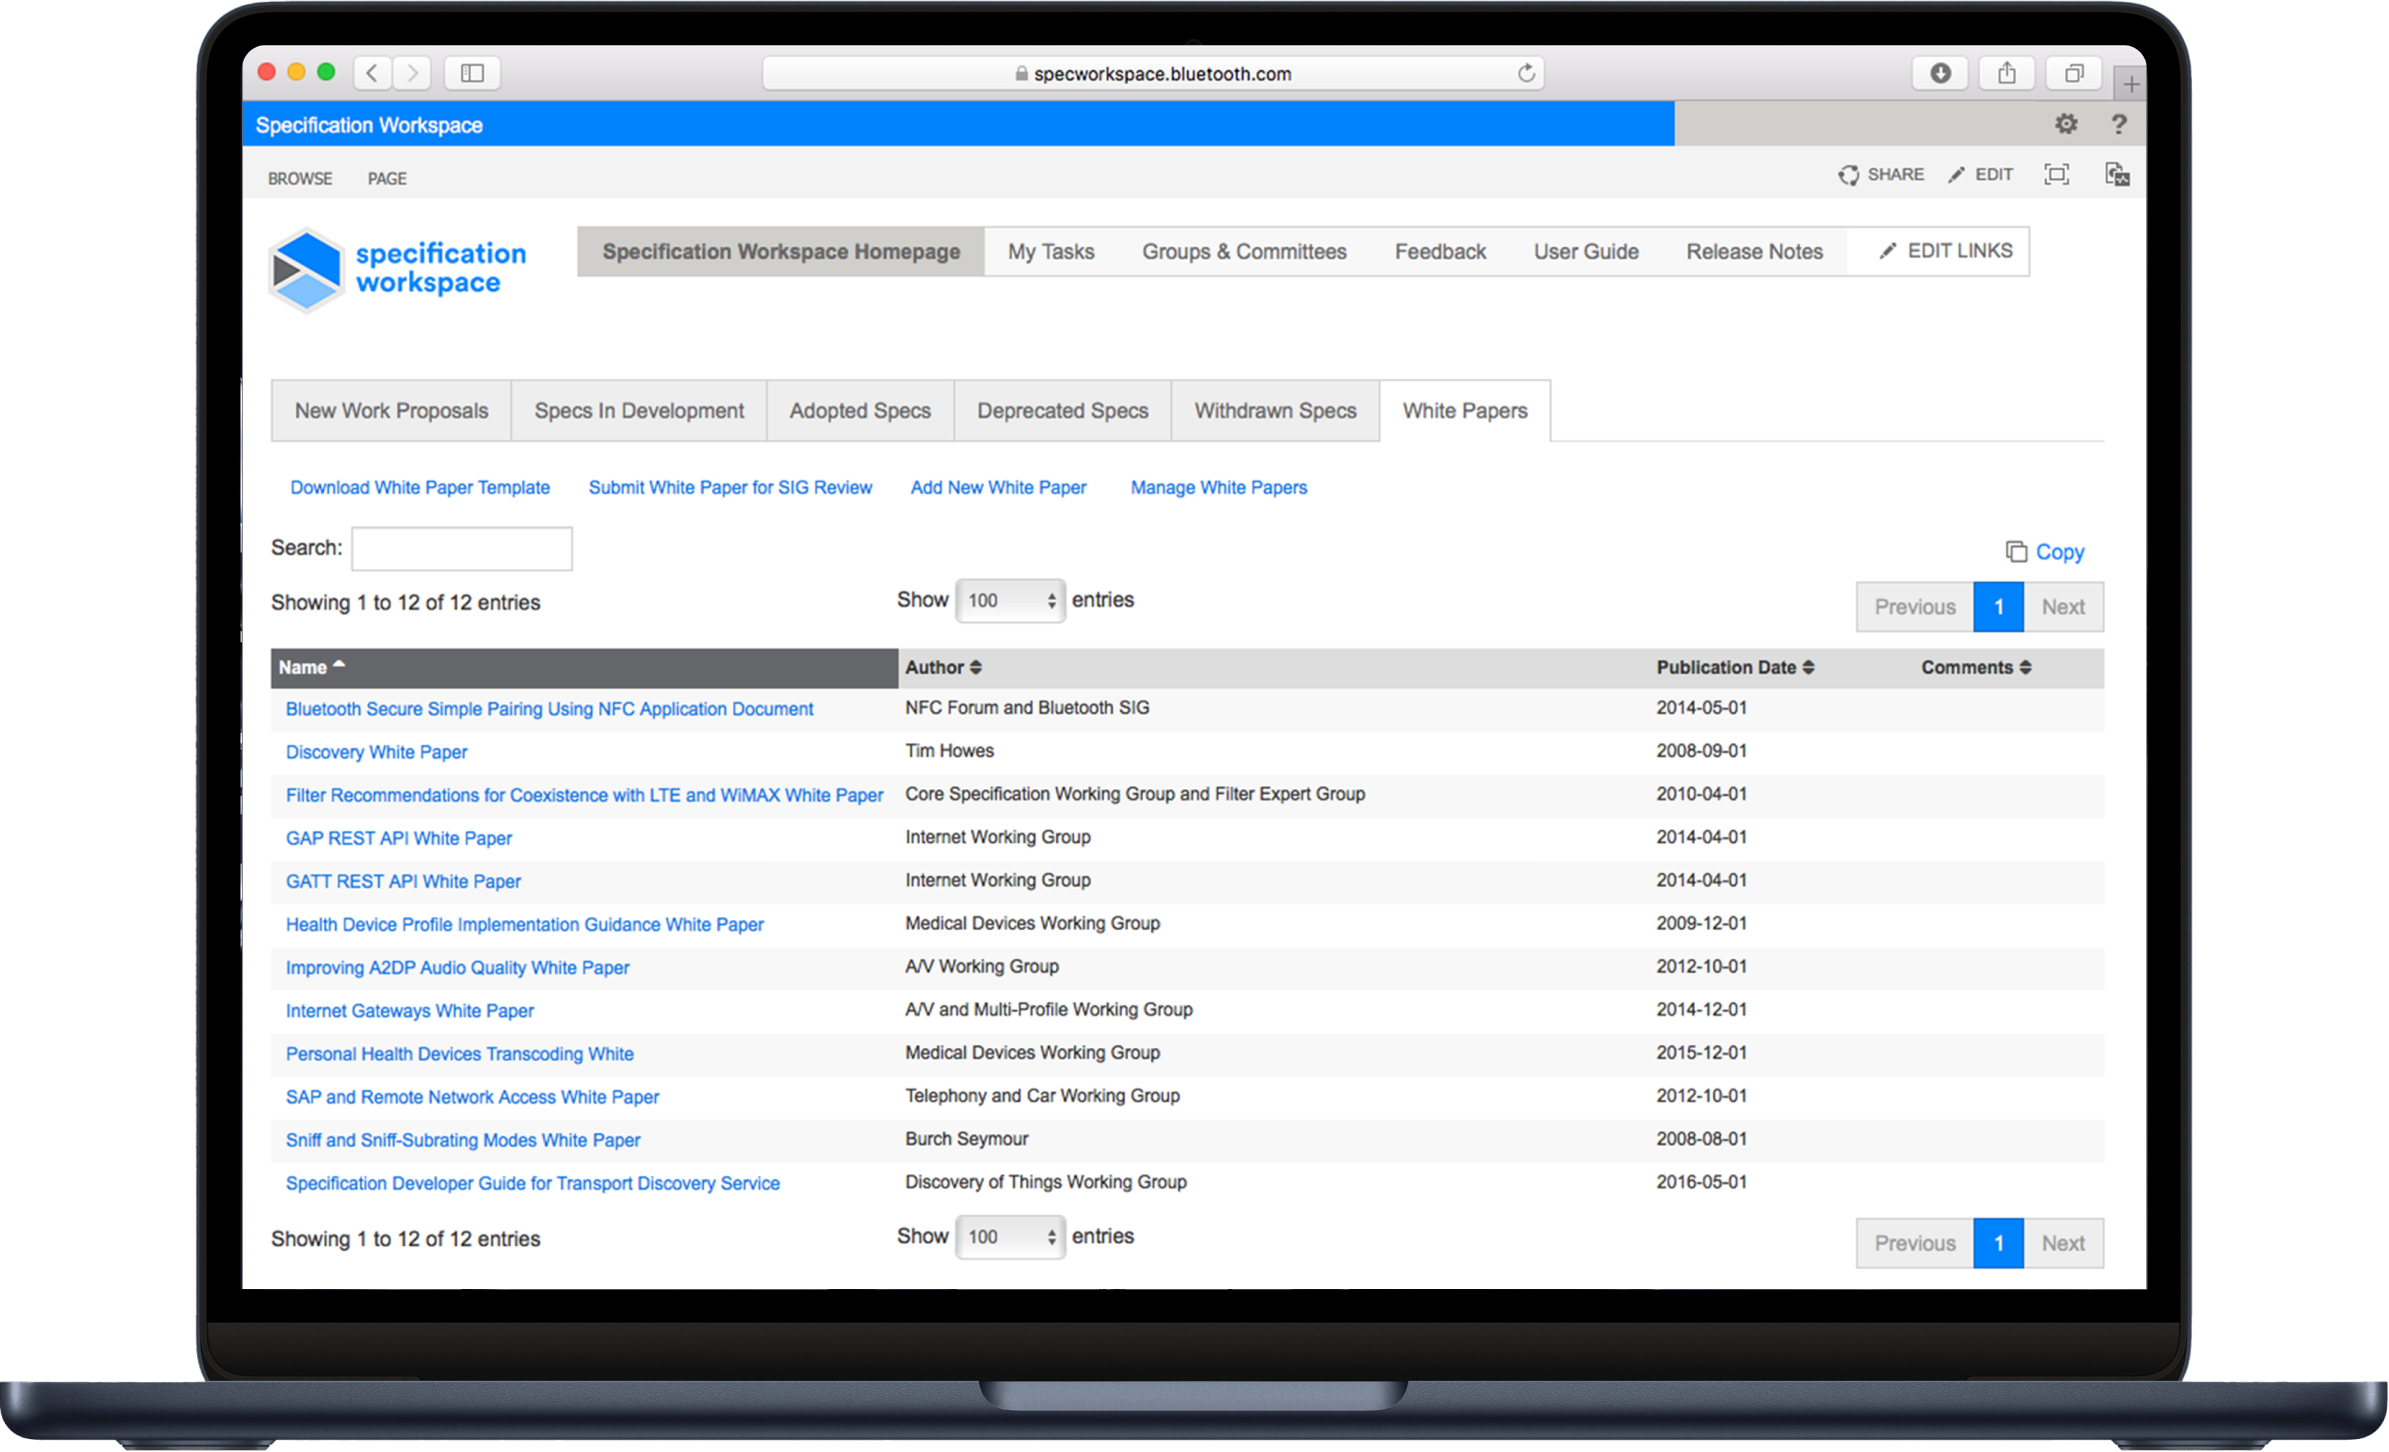This screenshot has height=1452, width=2389.
Task: Reload the page with refresh icon
Action: click(x=1525, y=73)
